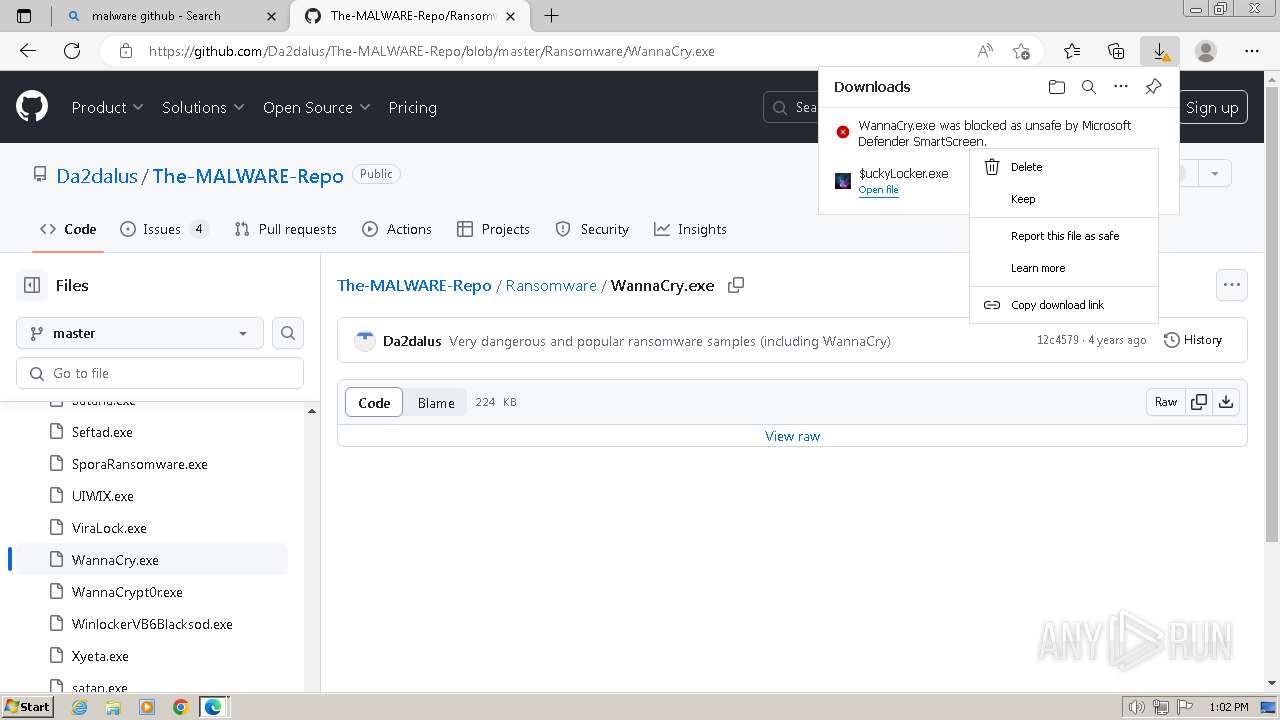Viewport: 1280px width, 720px height.
Task: Open the Projects tab
Action: [x=493, y=229]
